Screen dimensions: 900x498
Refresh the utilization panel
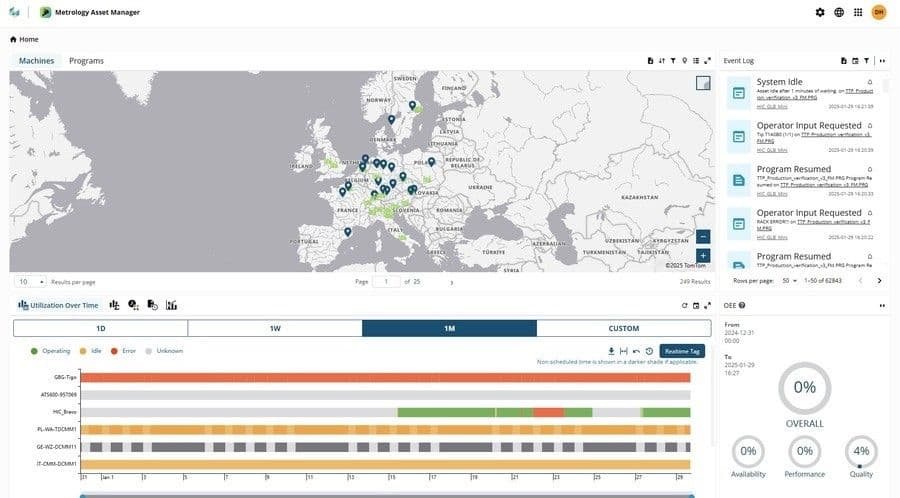(684, 305)
